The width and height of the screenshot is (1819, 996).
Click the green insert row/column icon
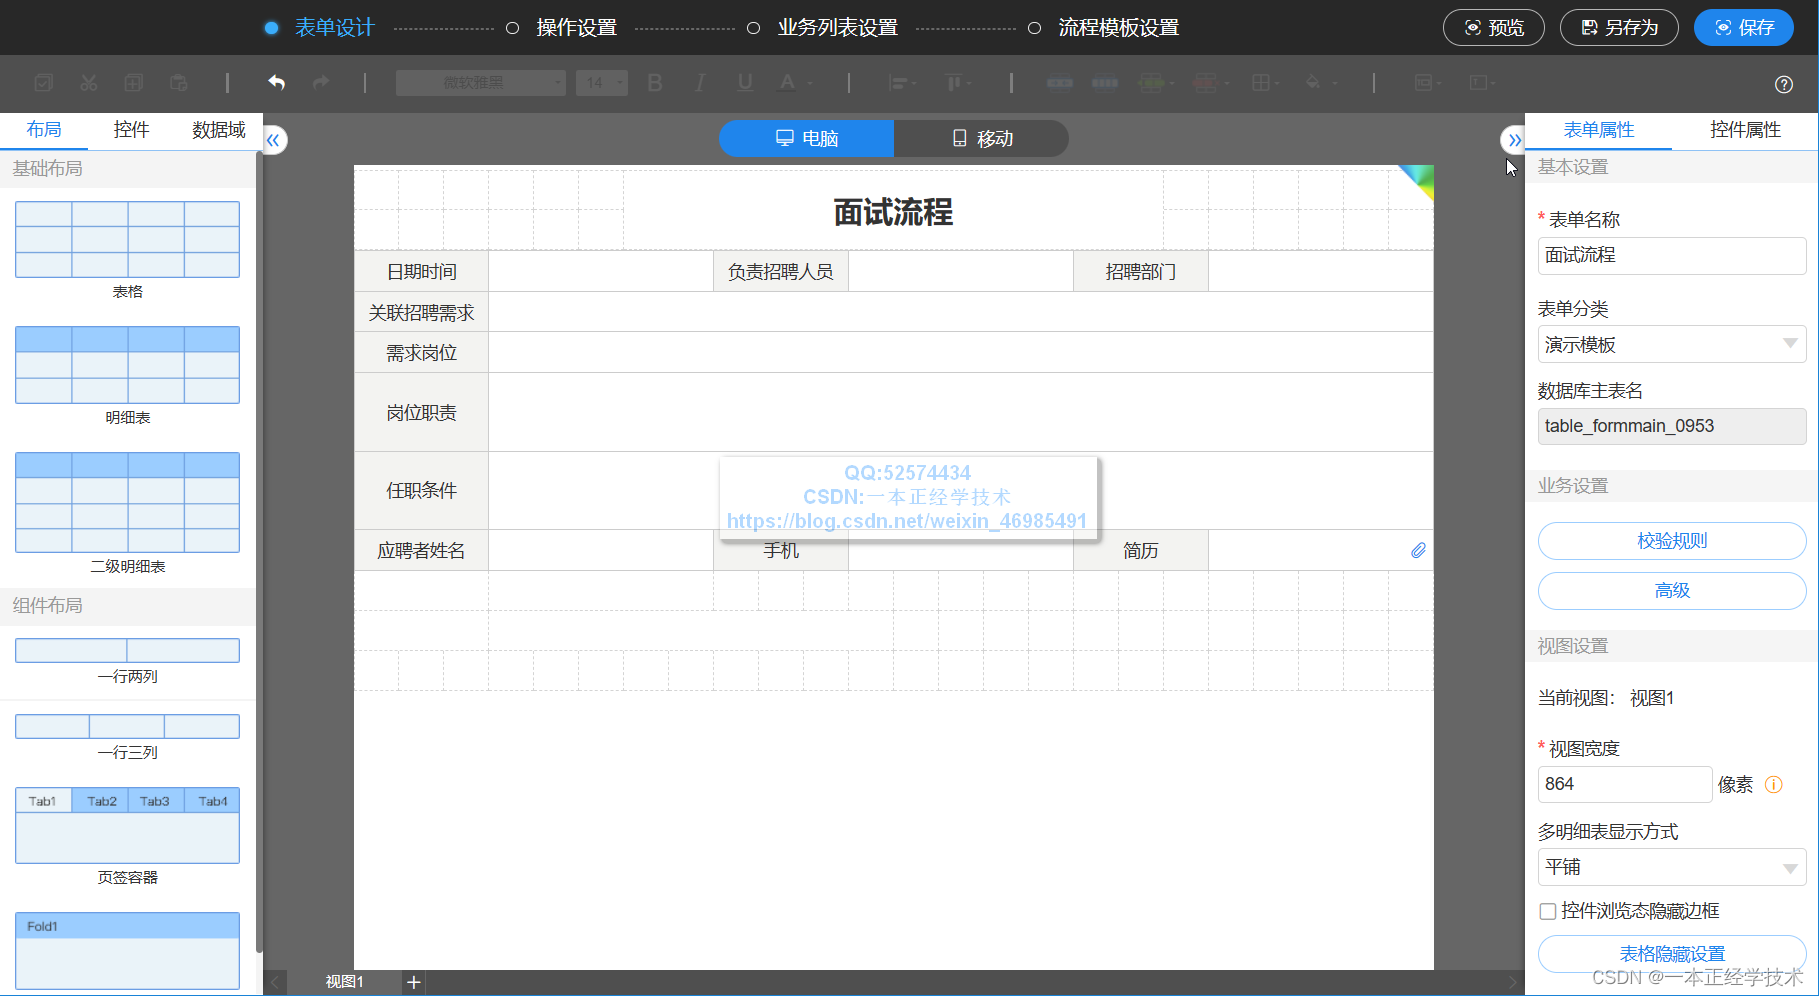pyautogui.click(x=1152, y=83)
